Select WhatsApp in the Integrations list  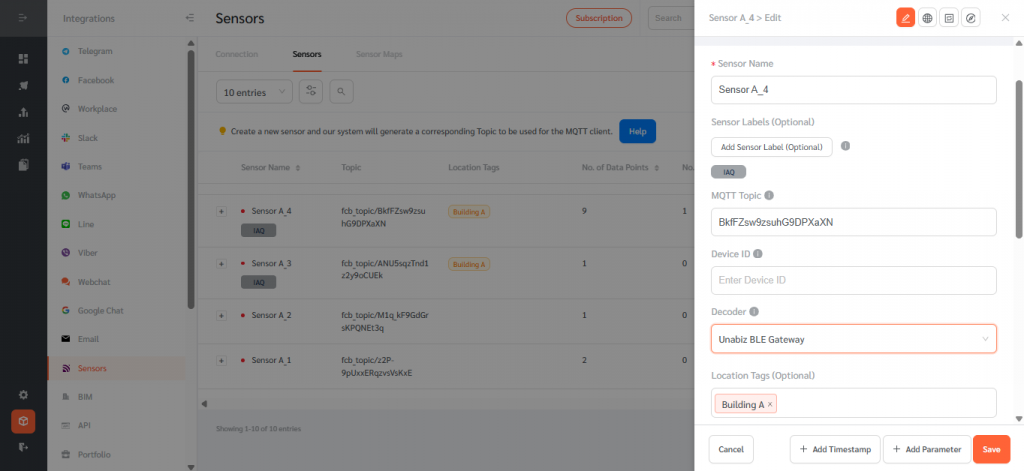[x=97, y=196]
